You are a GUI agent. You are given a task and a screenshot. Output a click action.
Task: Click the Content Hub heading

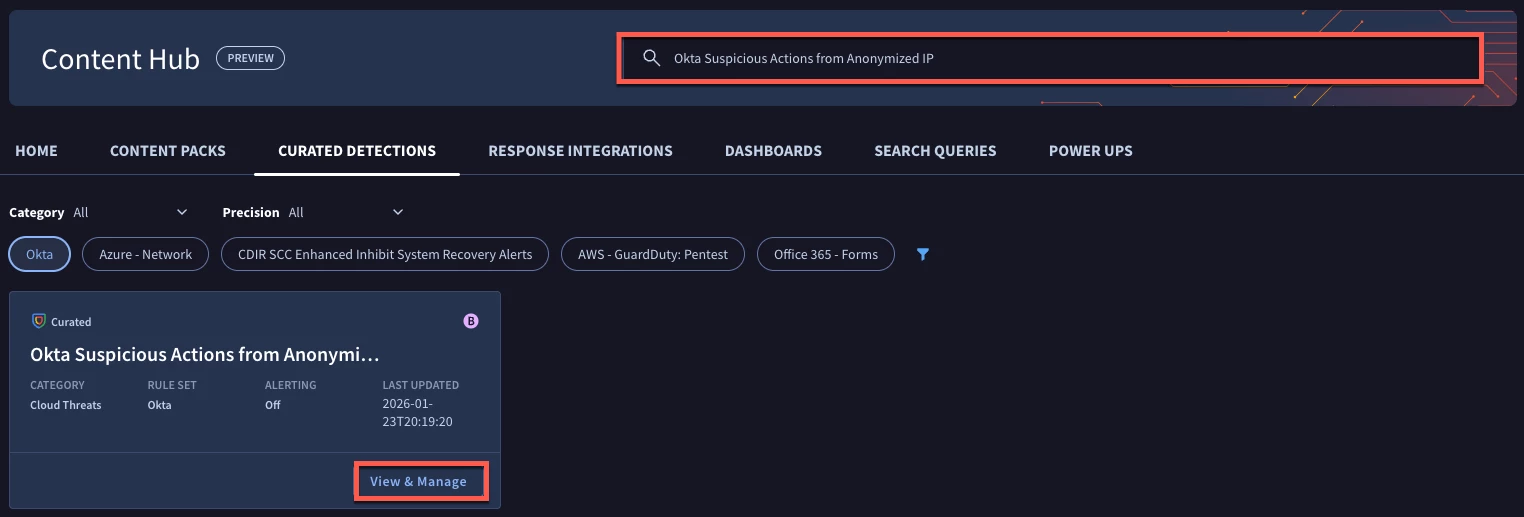coord(121,58)
